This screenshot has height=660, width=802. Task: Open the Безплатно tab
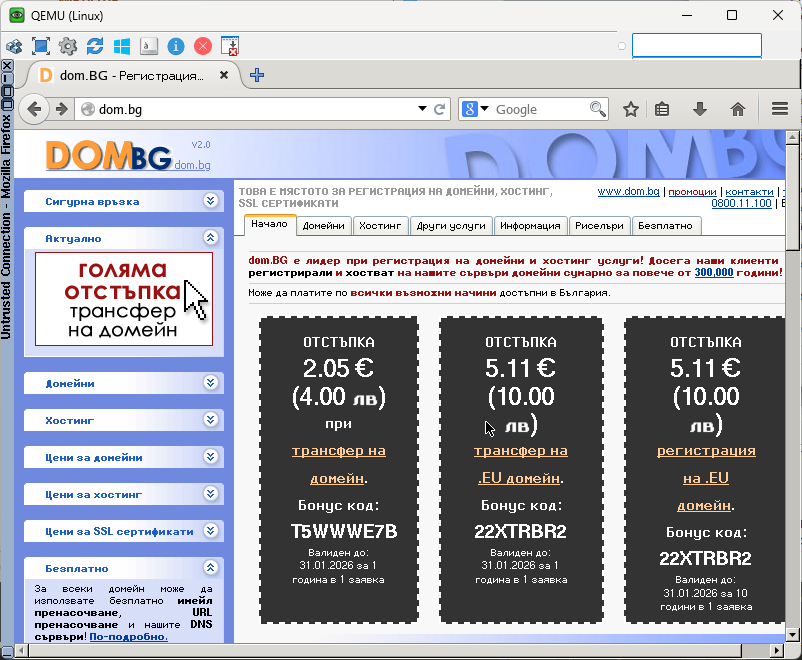click(665, 226)
